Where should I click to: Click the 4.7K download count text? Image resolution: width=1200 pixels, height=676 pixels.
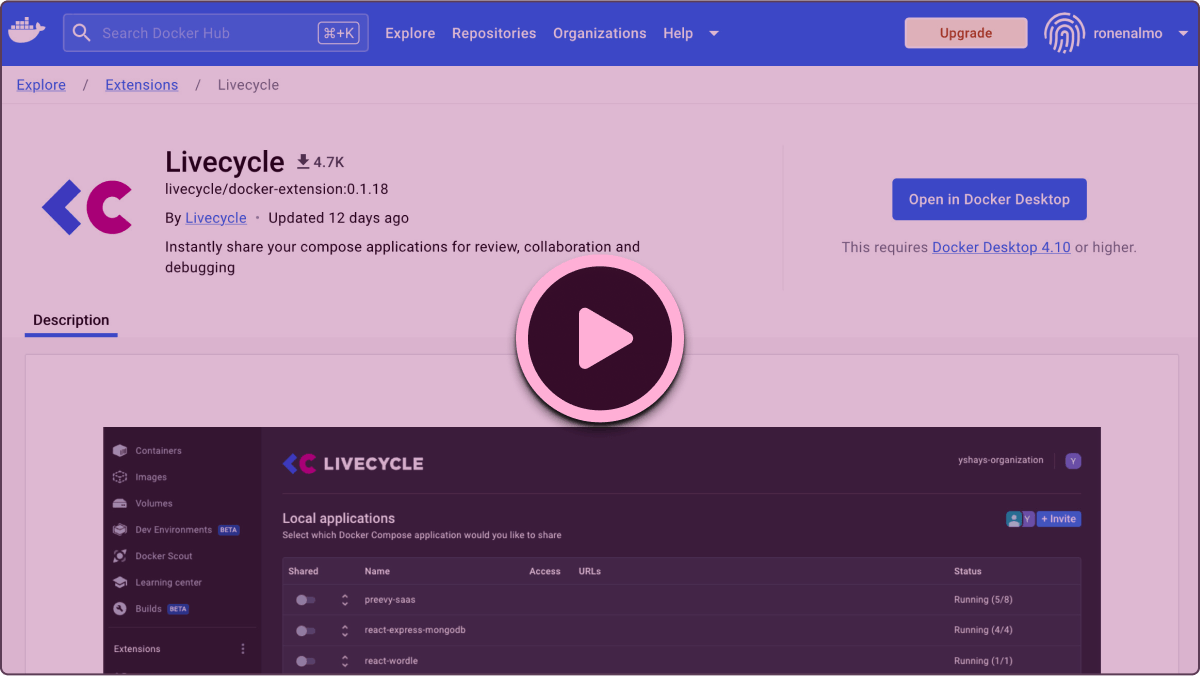tap(328, 162)
